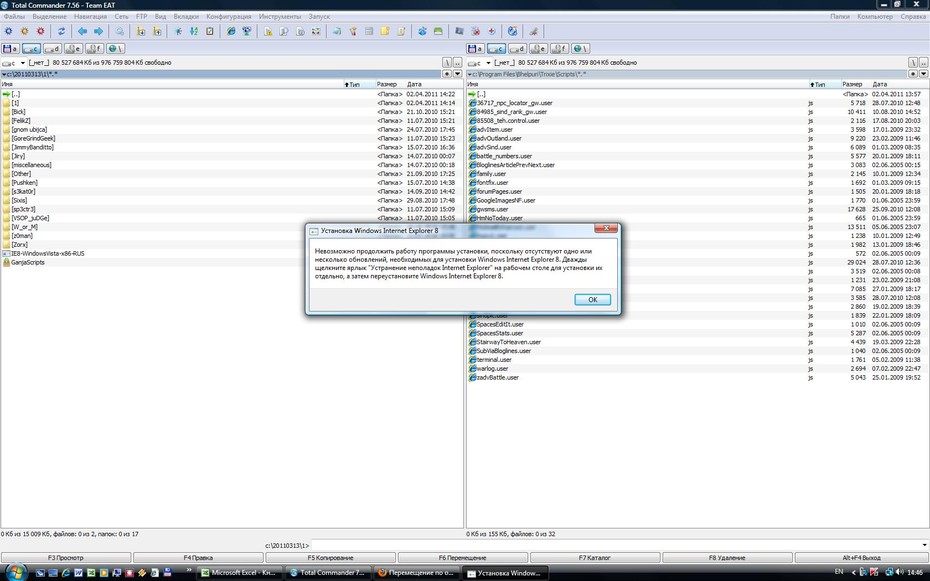
Task: Open the Конфигурация menu
Action: [229, 17]
